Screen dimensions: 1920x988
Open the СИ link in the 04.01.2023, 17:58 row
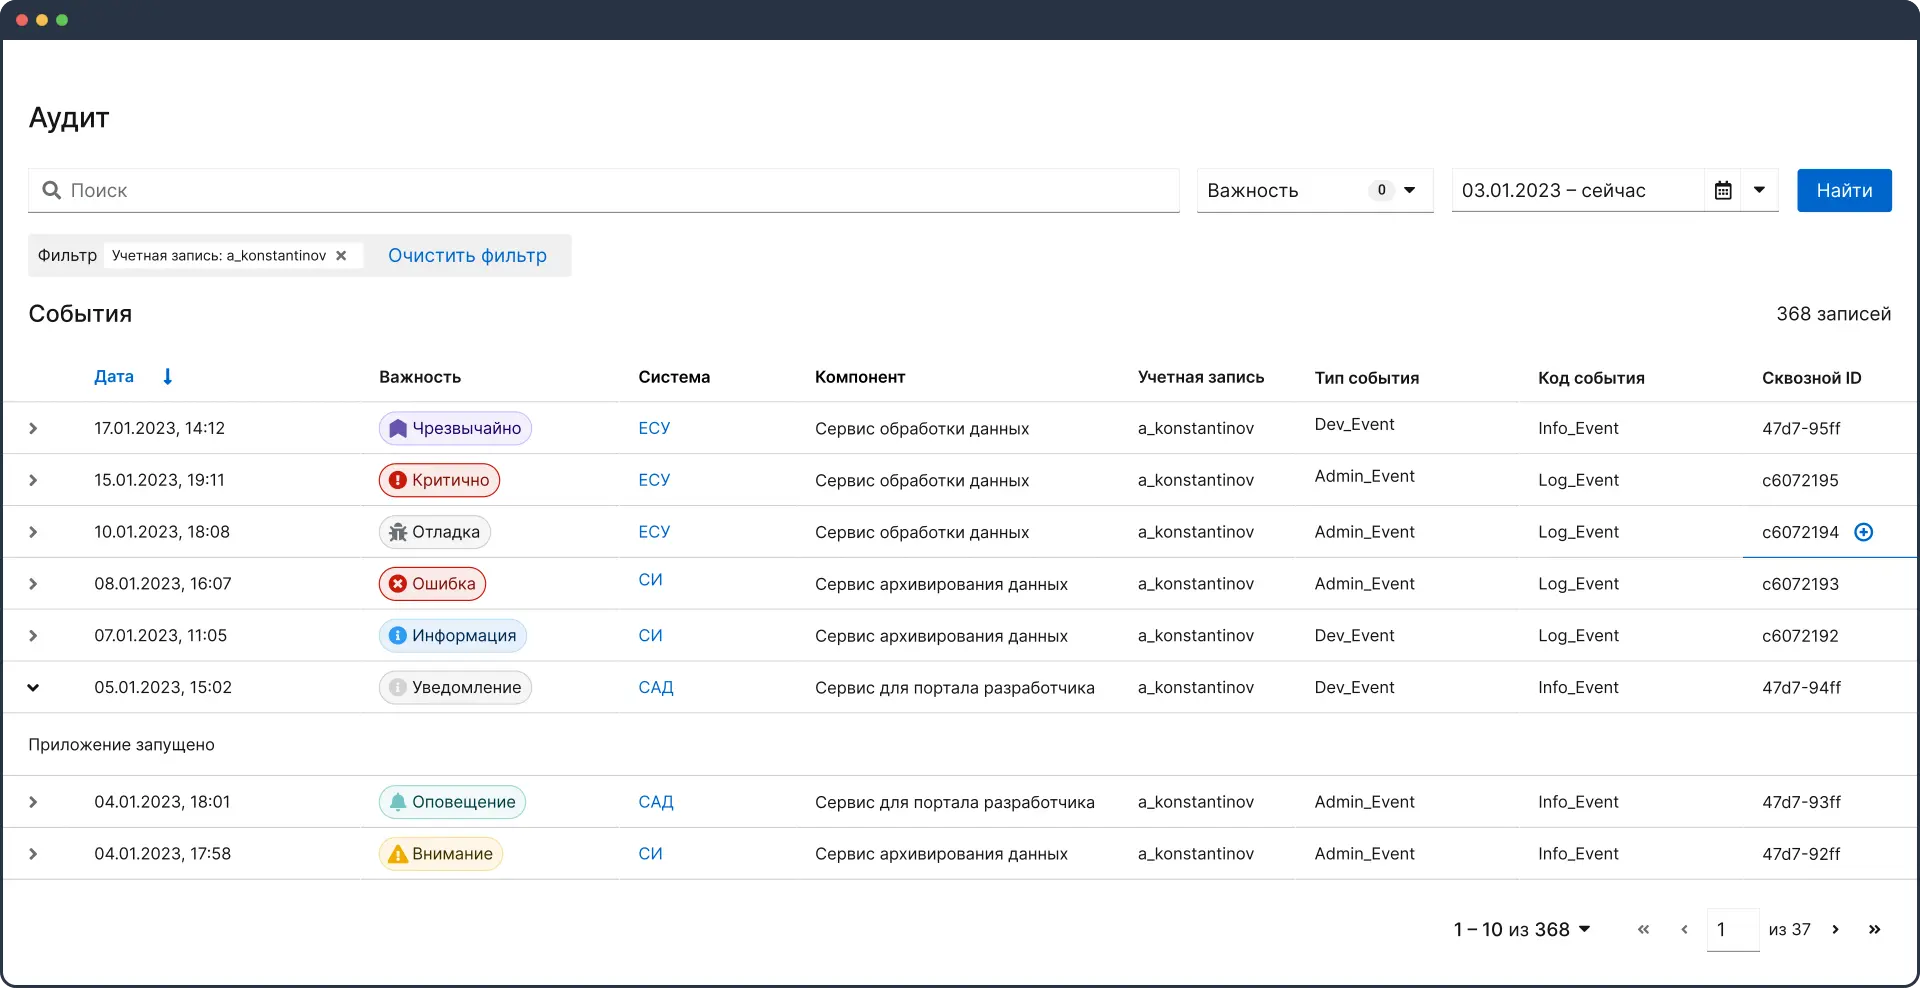650,854
